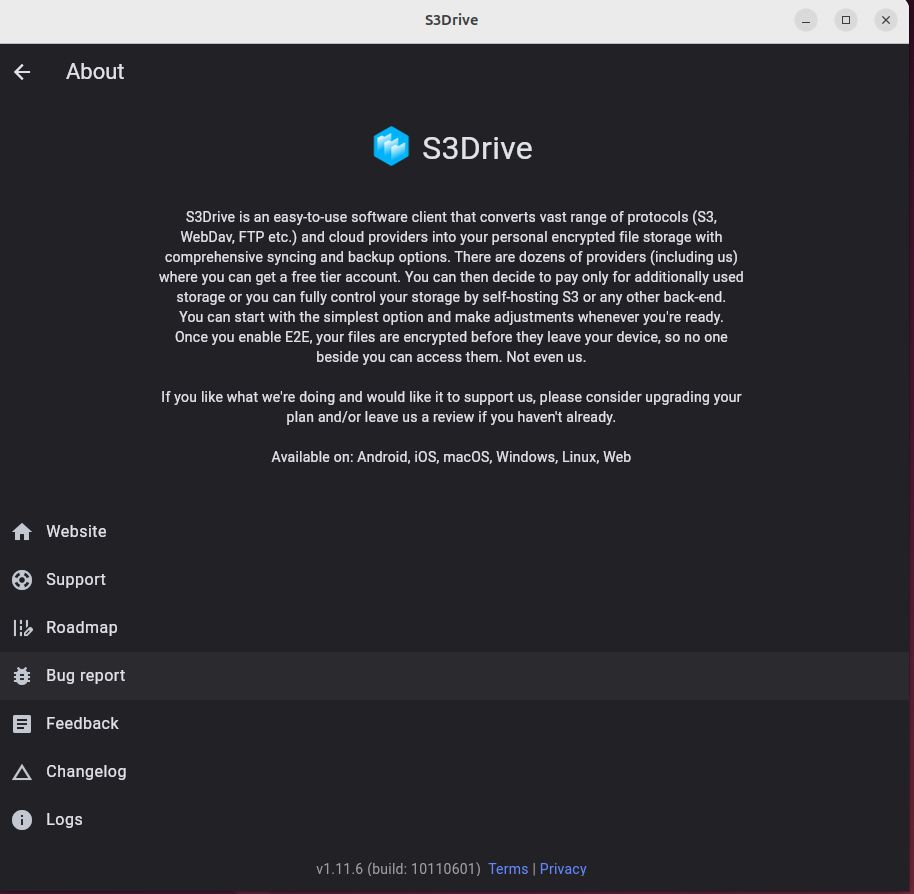Screen dimensions: 914x894
Task: Click the Logs info icon
Action: point(22,820)
